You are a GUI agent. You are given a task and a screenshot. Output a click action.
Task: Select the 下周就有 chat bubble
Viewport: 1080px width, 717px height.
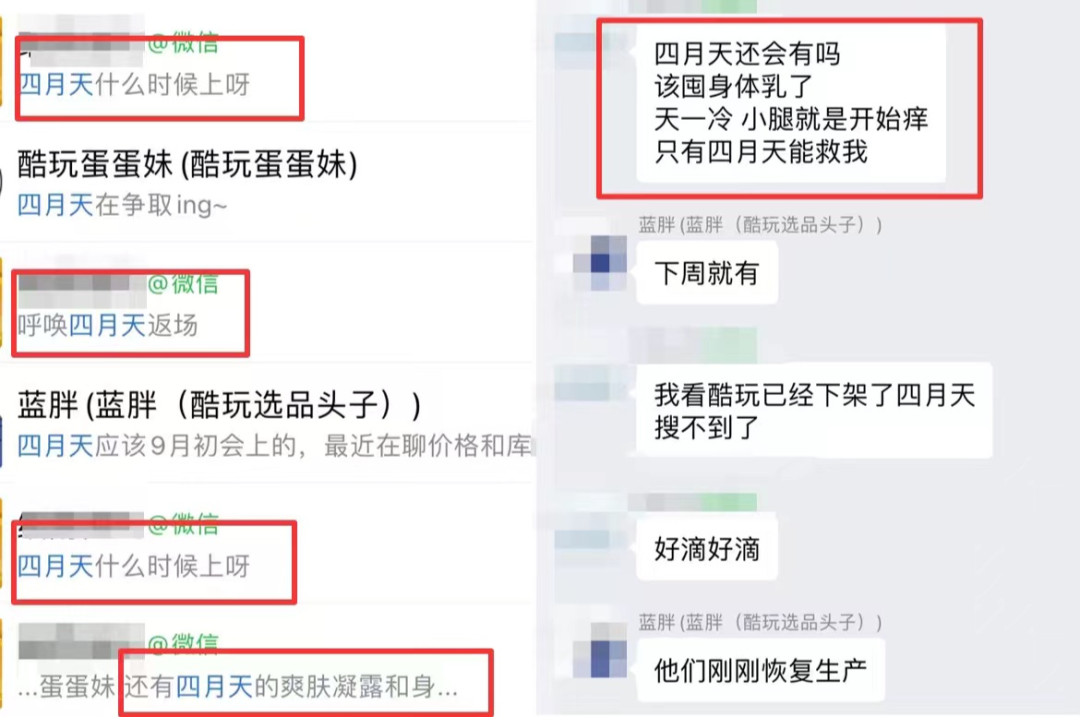coord(707,273)
